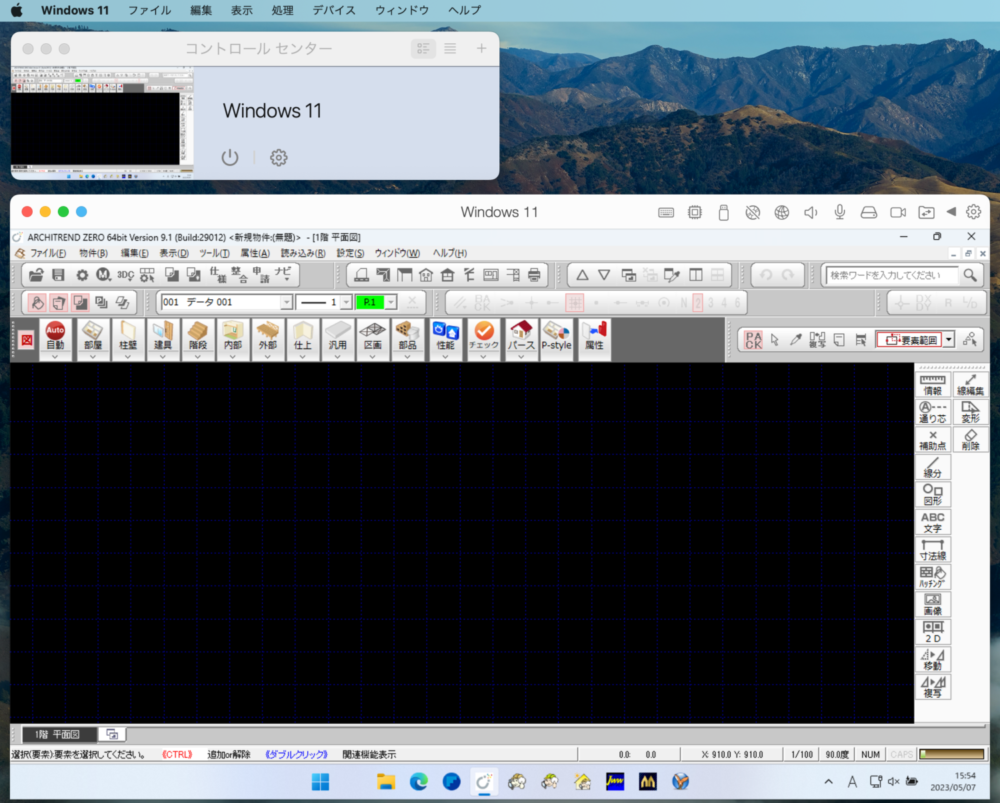This screenshot has width=1000, height=803.
Task: Expand the arrow under 自動
Action: click(x=55, y=357)
